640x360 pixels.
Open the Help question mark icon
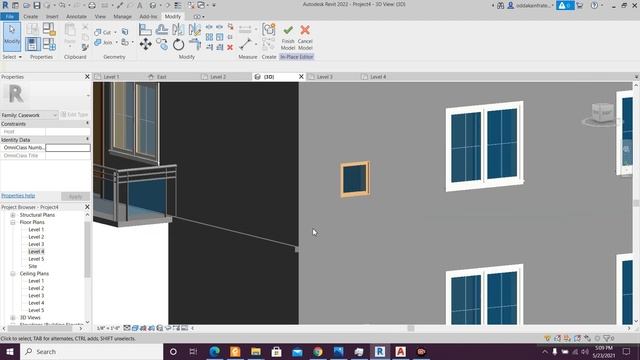pyautogui.click(x=595, y=5)
